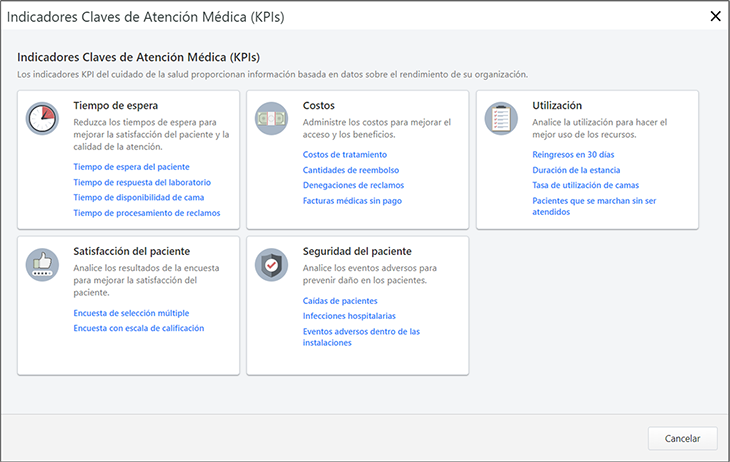The height and width of the screenshot is (462, 730).
Task: Click the Utilización clipboard icon
Action: [500, 118]
